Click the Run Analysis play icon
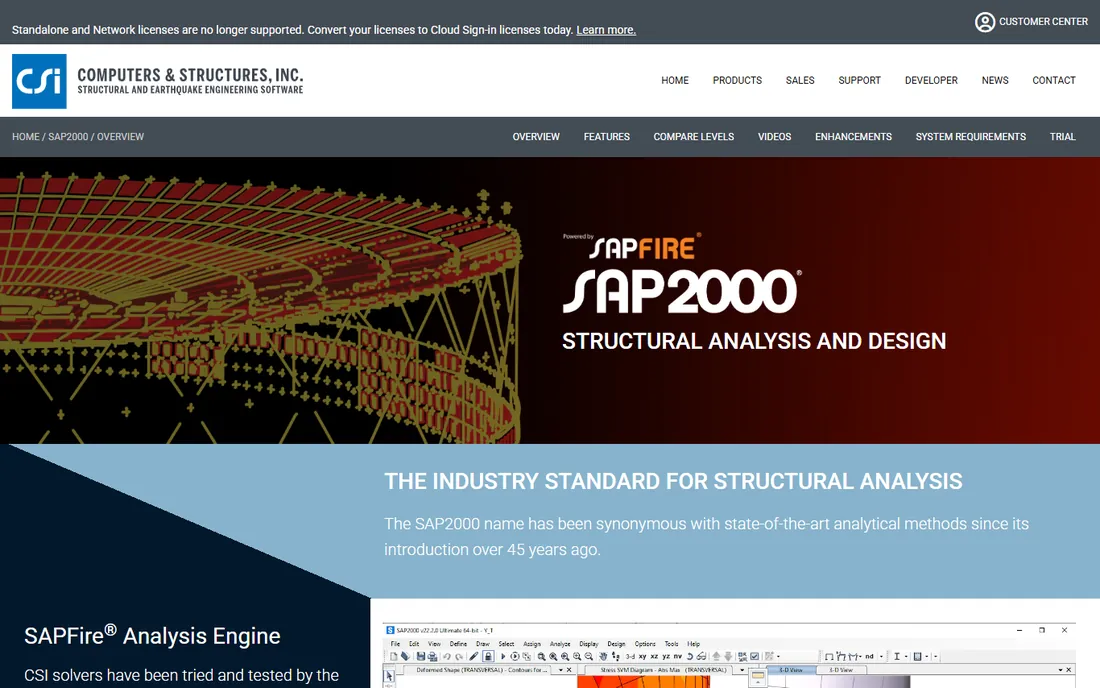The width and height of the screenshot is (1100, 688). click(x=503, y=656)
